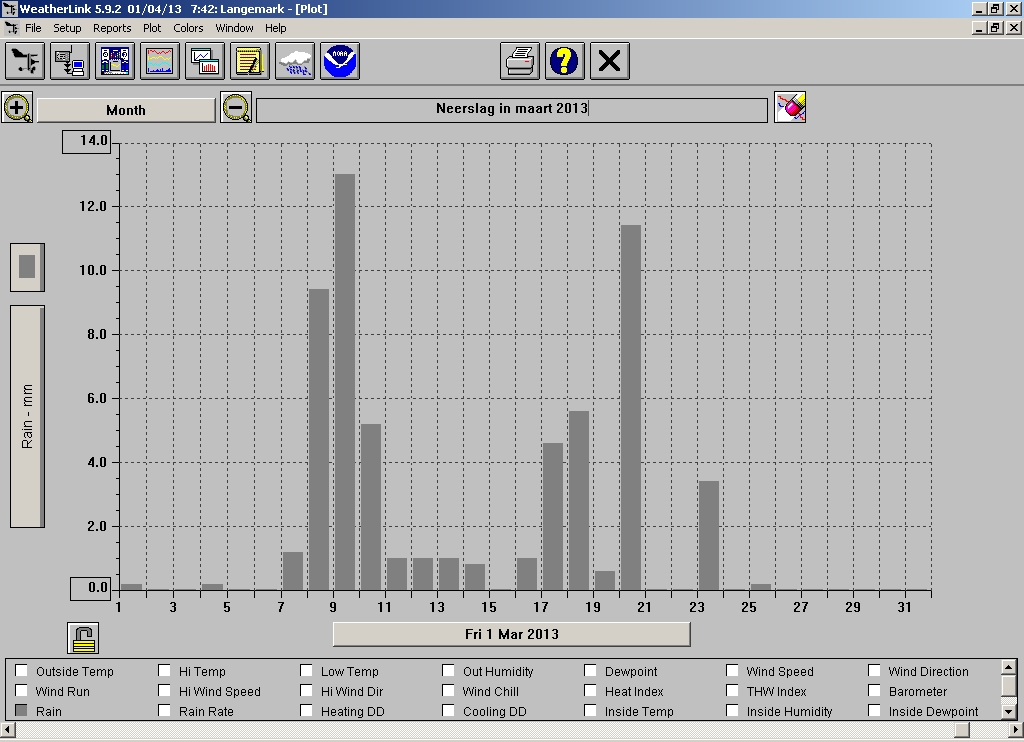Enable the THW Index checkbox

tap(732, 690)
